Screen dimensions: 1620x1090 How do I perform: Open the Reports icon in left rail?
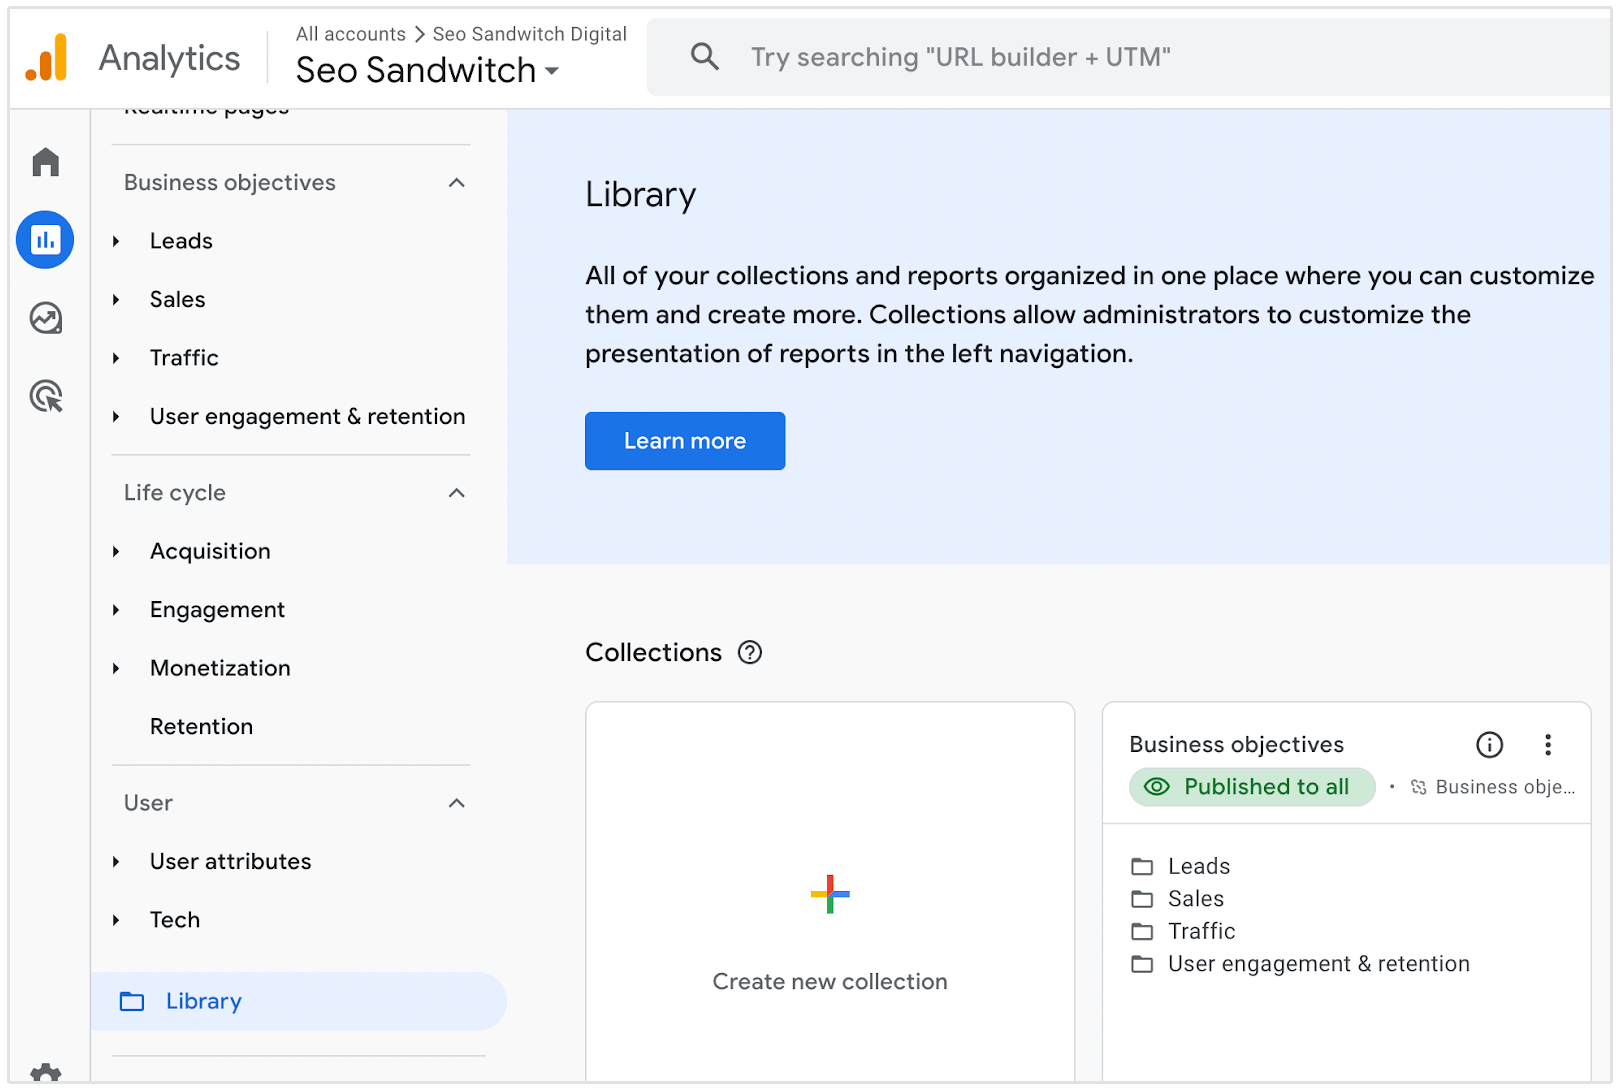(46, 240)
